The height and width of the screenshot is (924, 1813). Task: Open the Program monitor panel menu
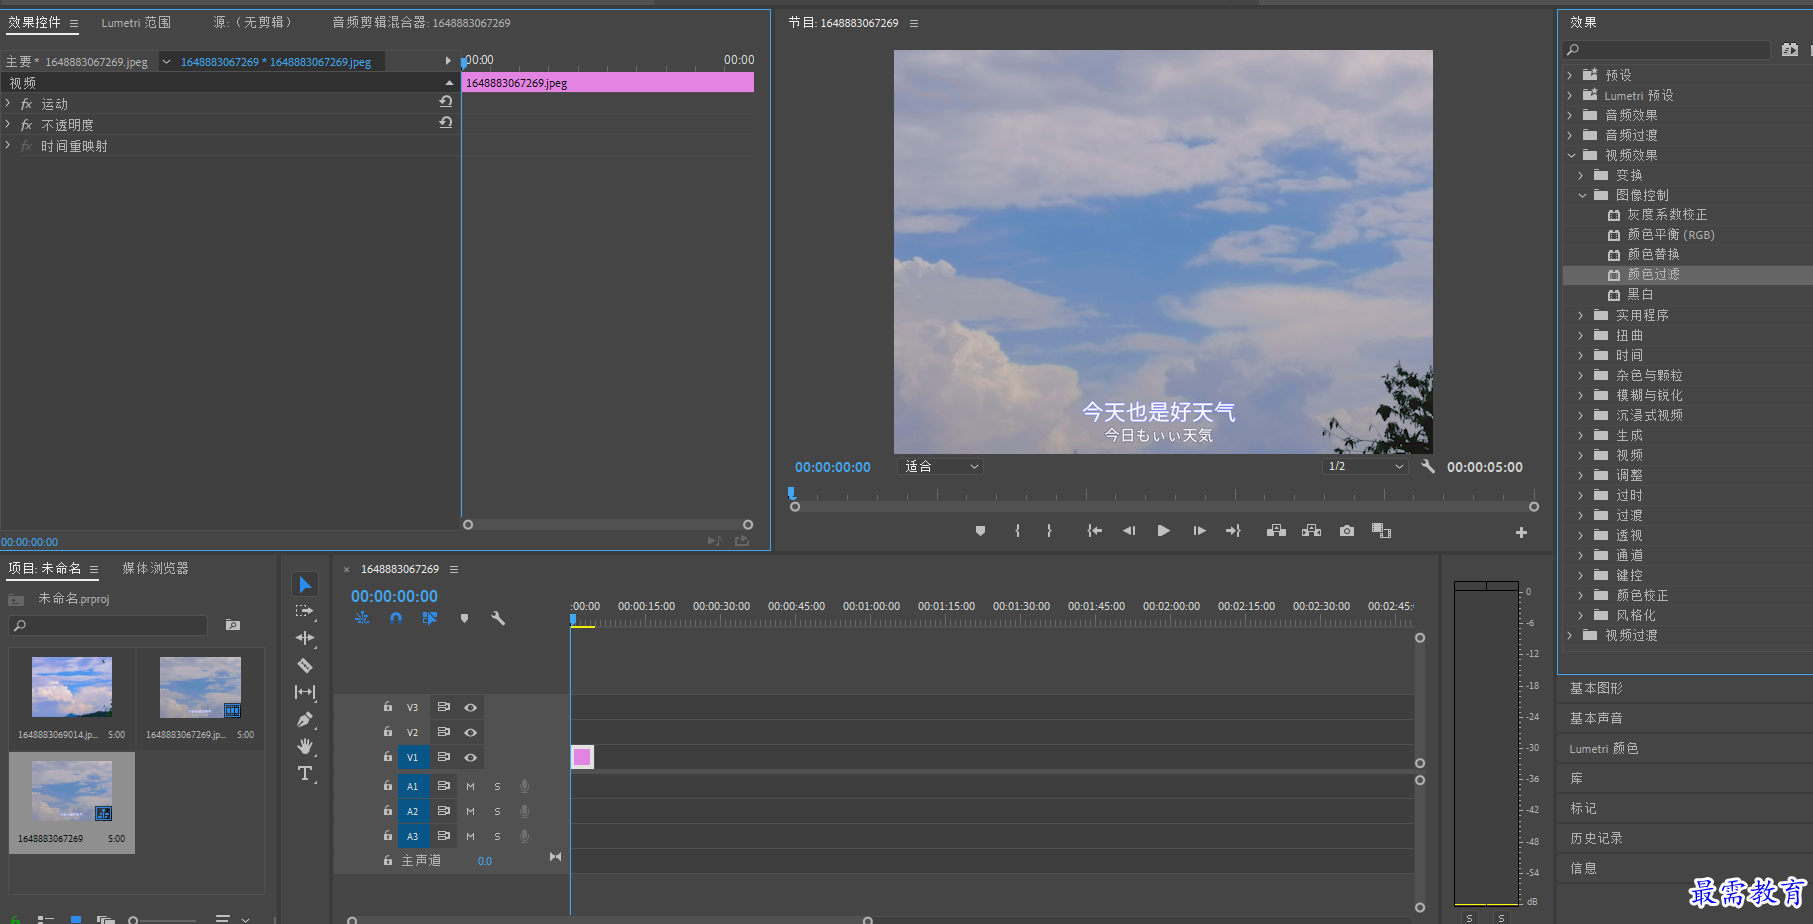[x=914, y=23]
